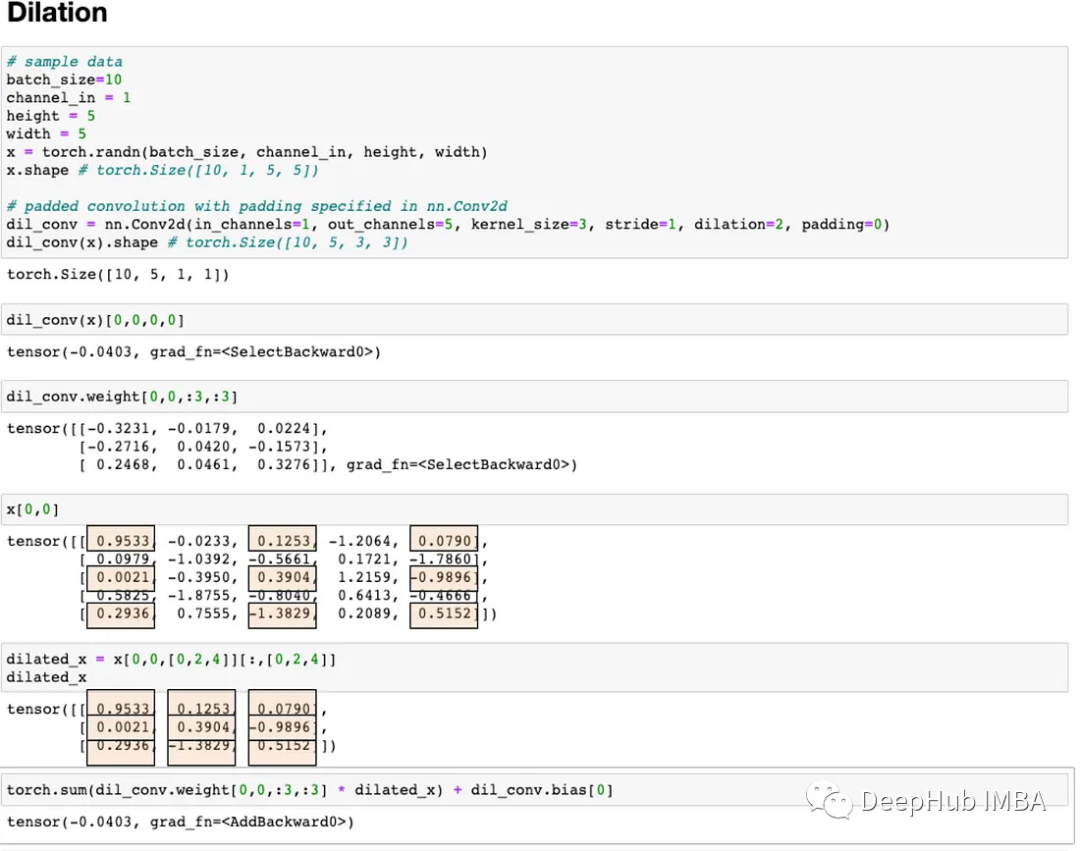Click the highlighted -0.9896 value in dilated_x output
1080x851 pixels.
pyautogui.click(x=282, y=727)
